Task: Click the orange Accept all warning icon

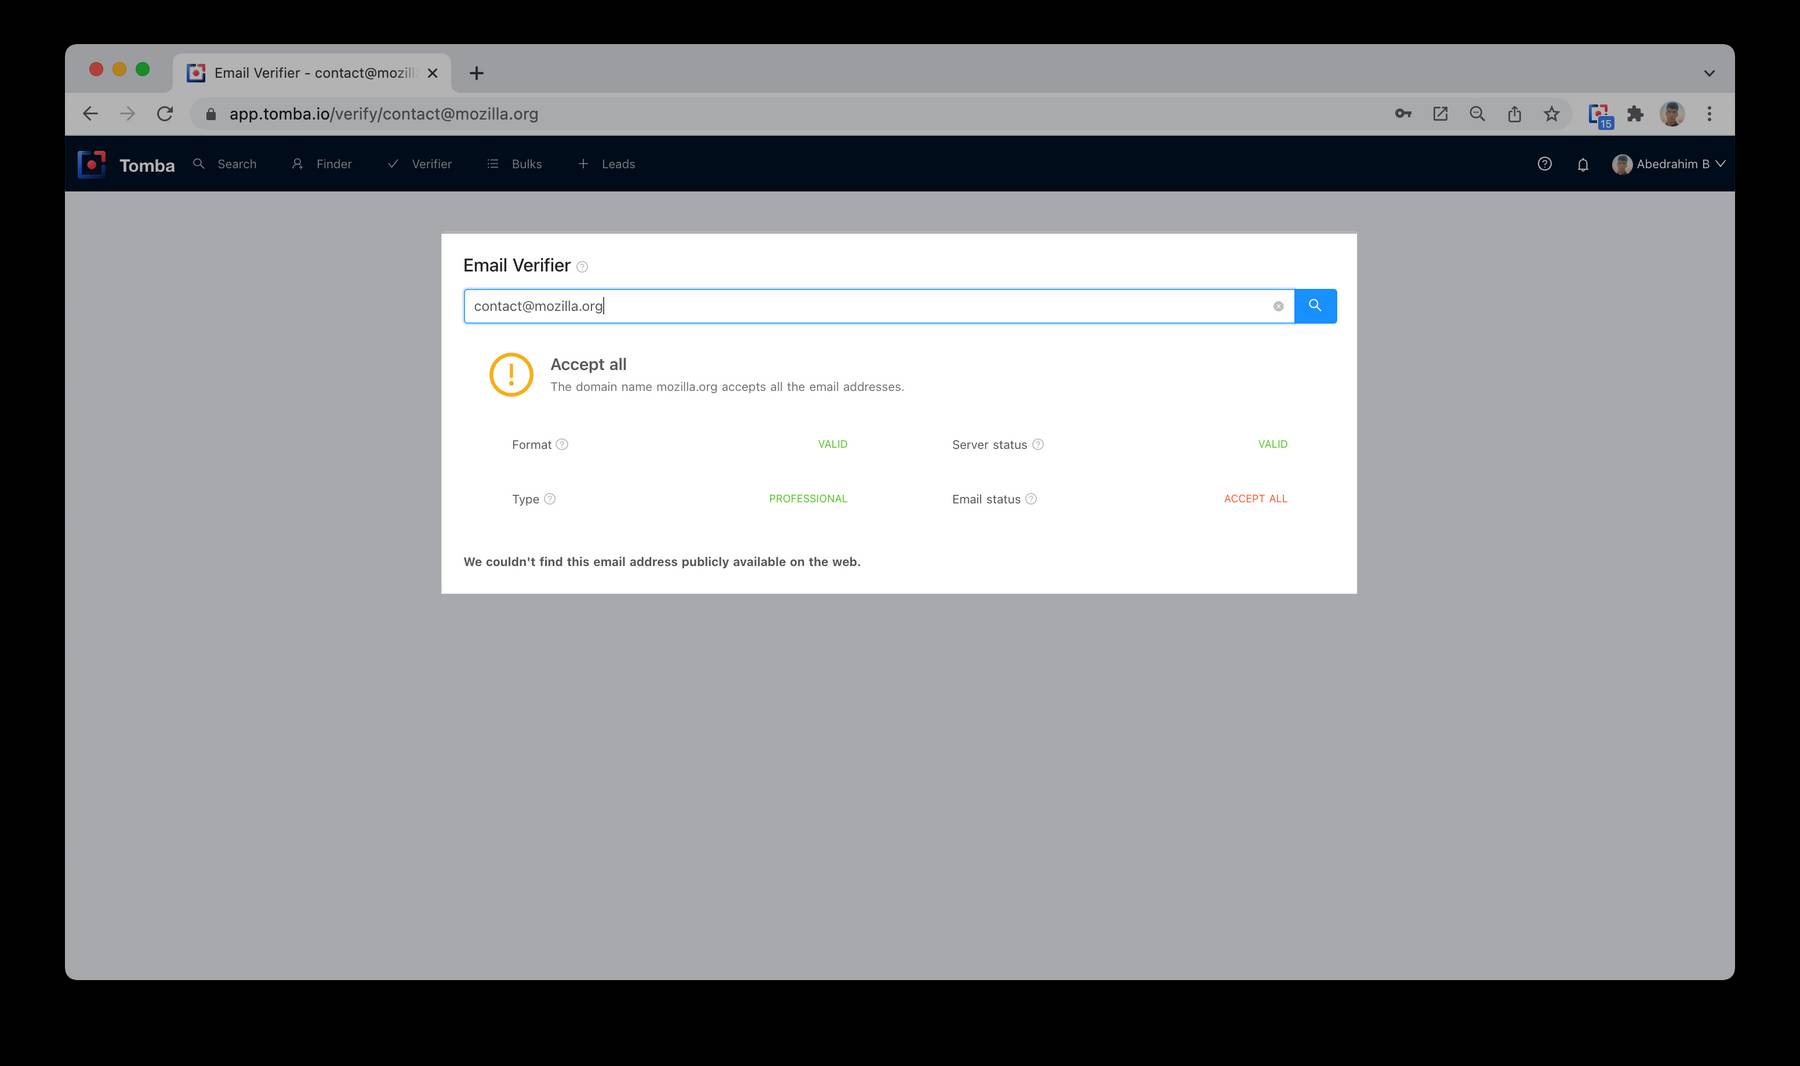Action: coord(511,375)
